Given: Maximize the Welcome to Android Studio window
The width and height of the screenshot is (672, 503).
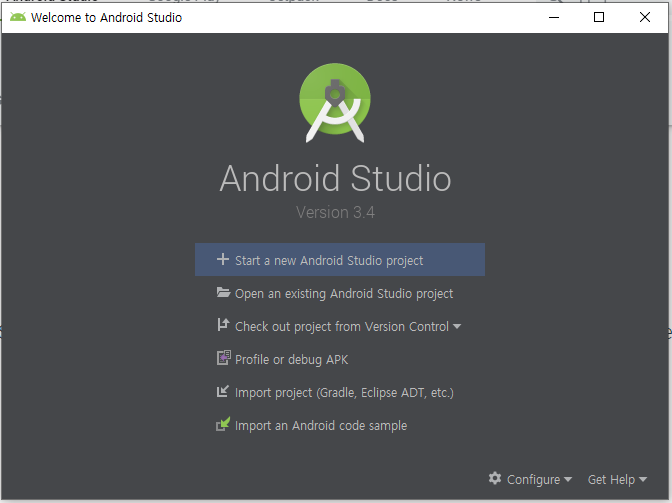Looking at the screenshot, I should [599, 17].
